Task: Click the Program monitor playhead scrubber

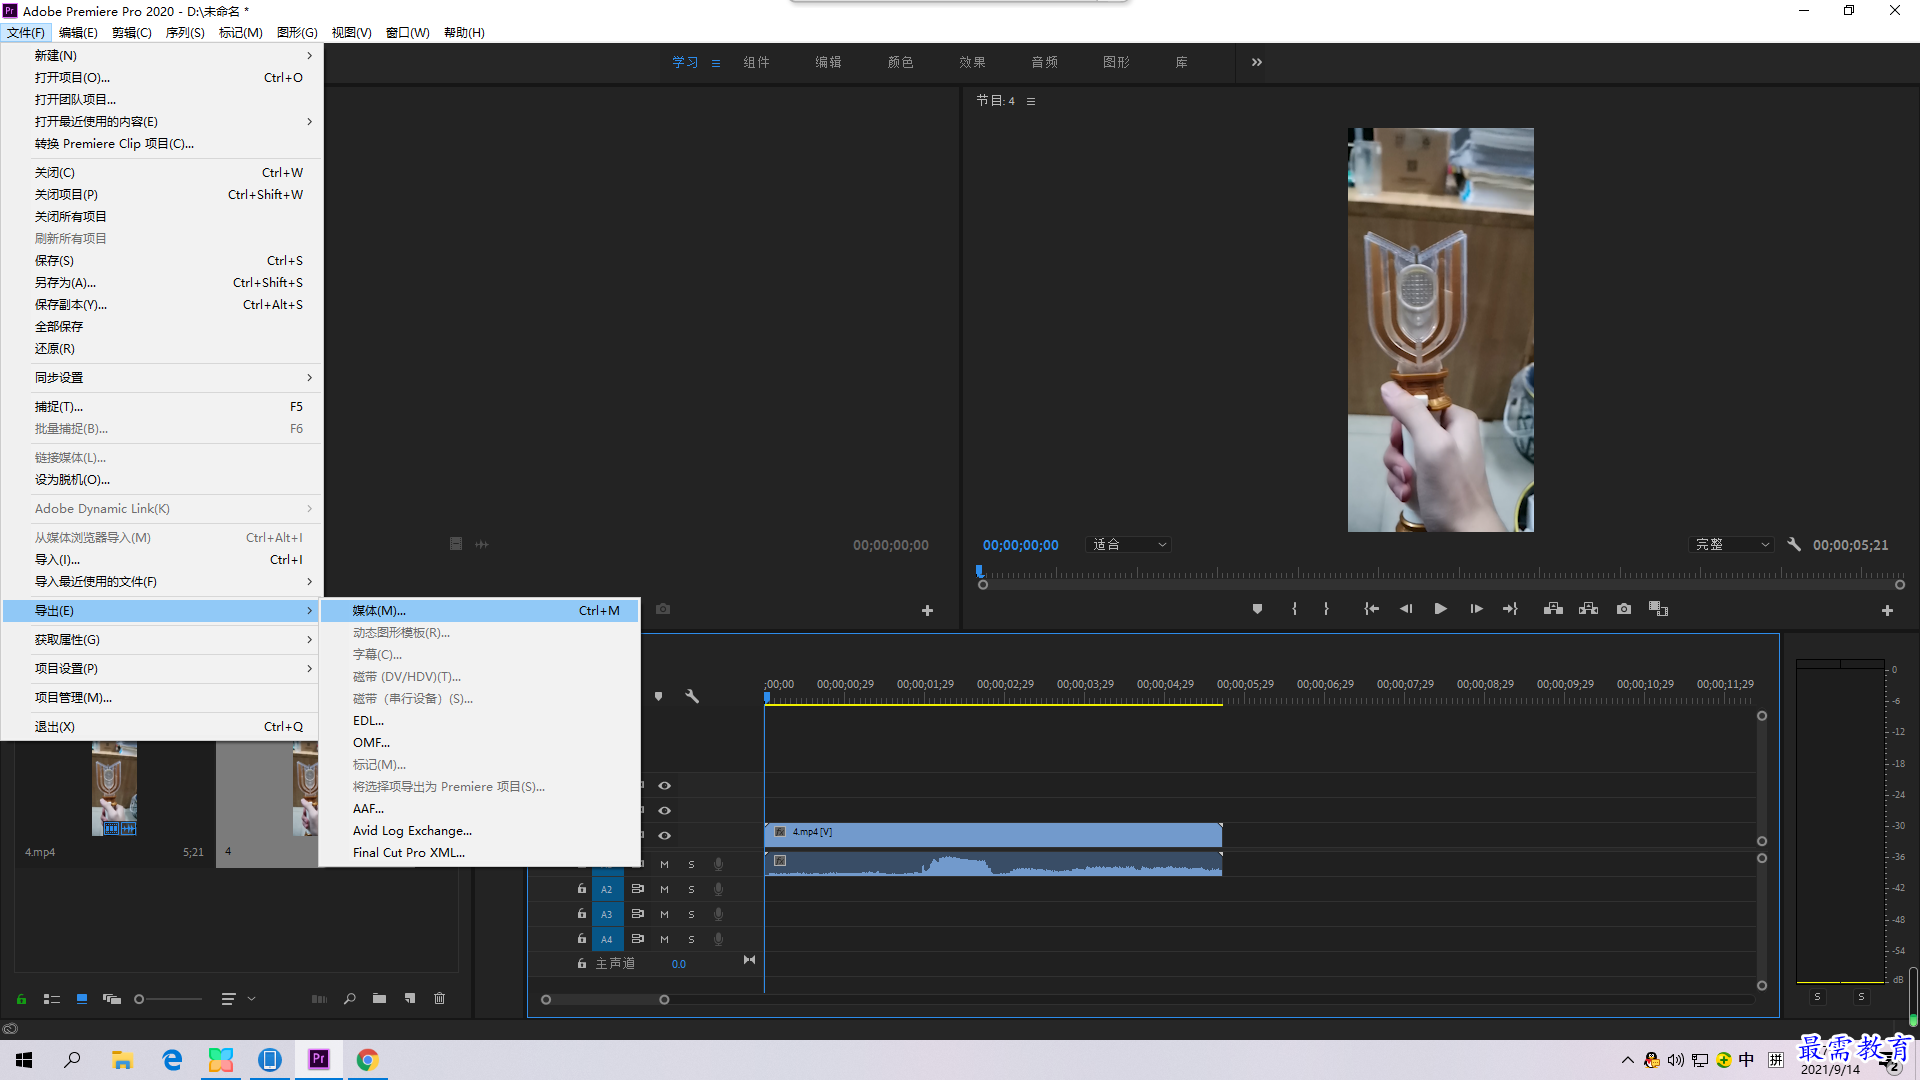Action: coord(980,572)
